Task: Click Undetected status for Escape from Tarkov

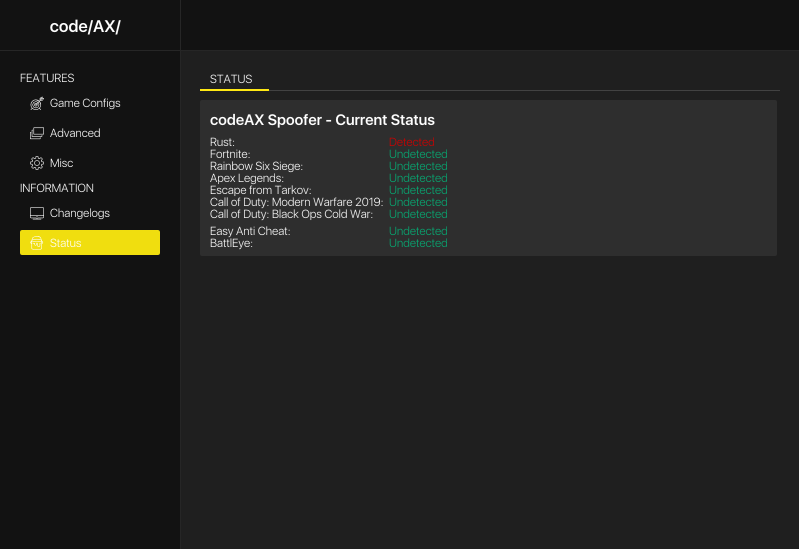Action: 418,190
